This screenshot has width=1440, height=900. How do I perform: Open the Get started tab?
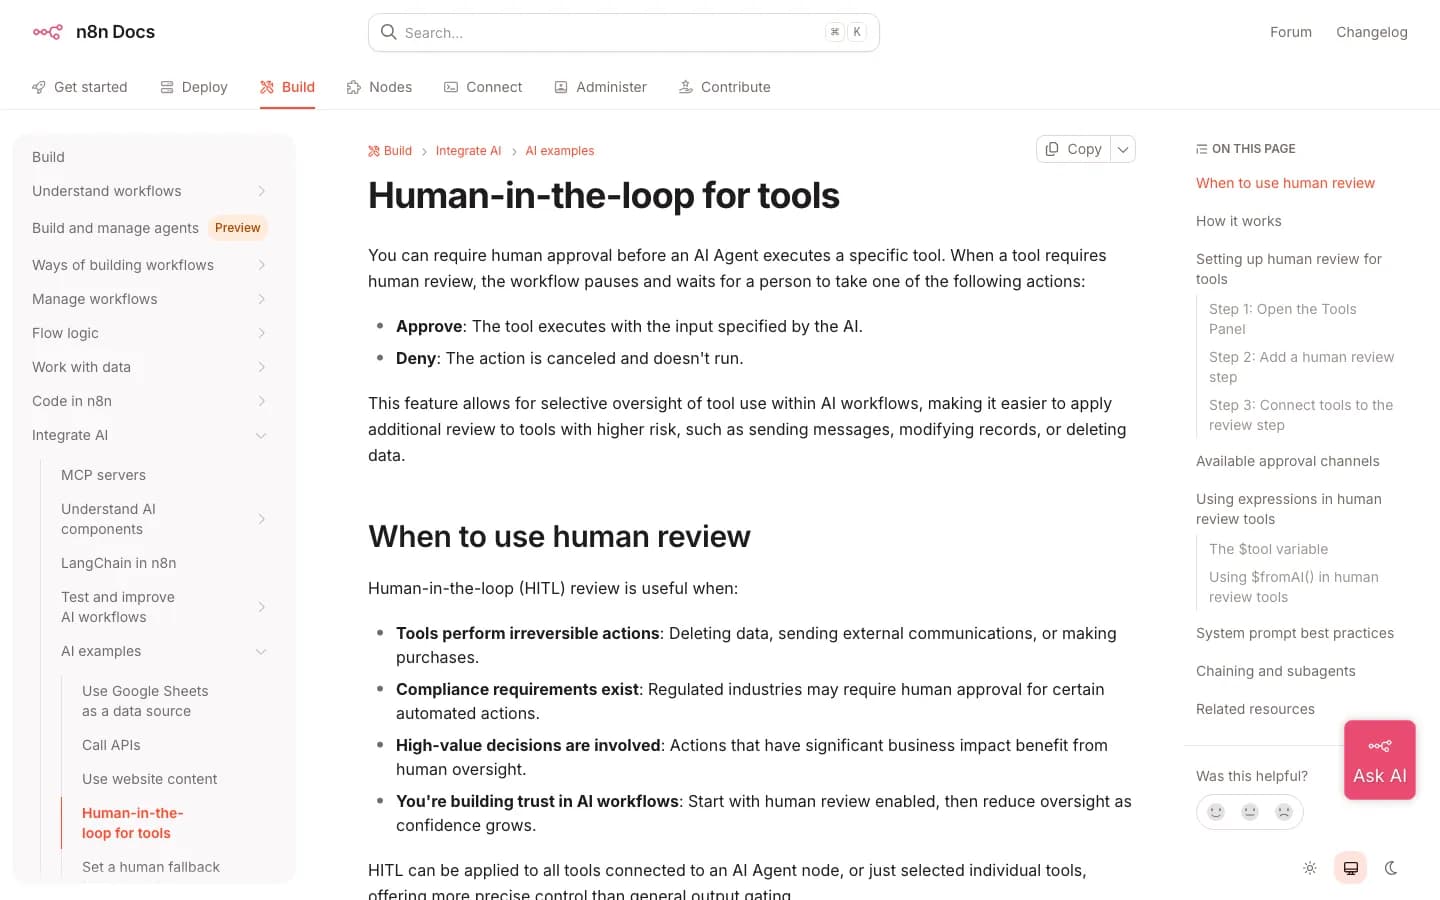pyautogui.click(x=80, y=87)
